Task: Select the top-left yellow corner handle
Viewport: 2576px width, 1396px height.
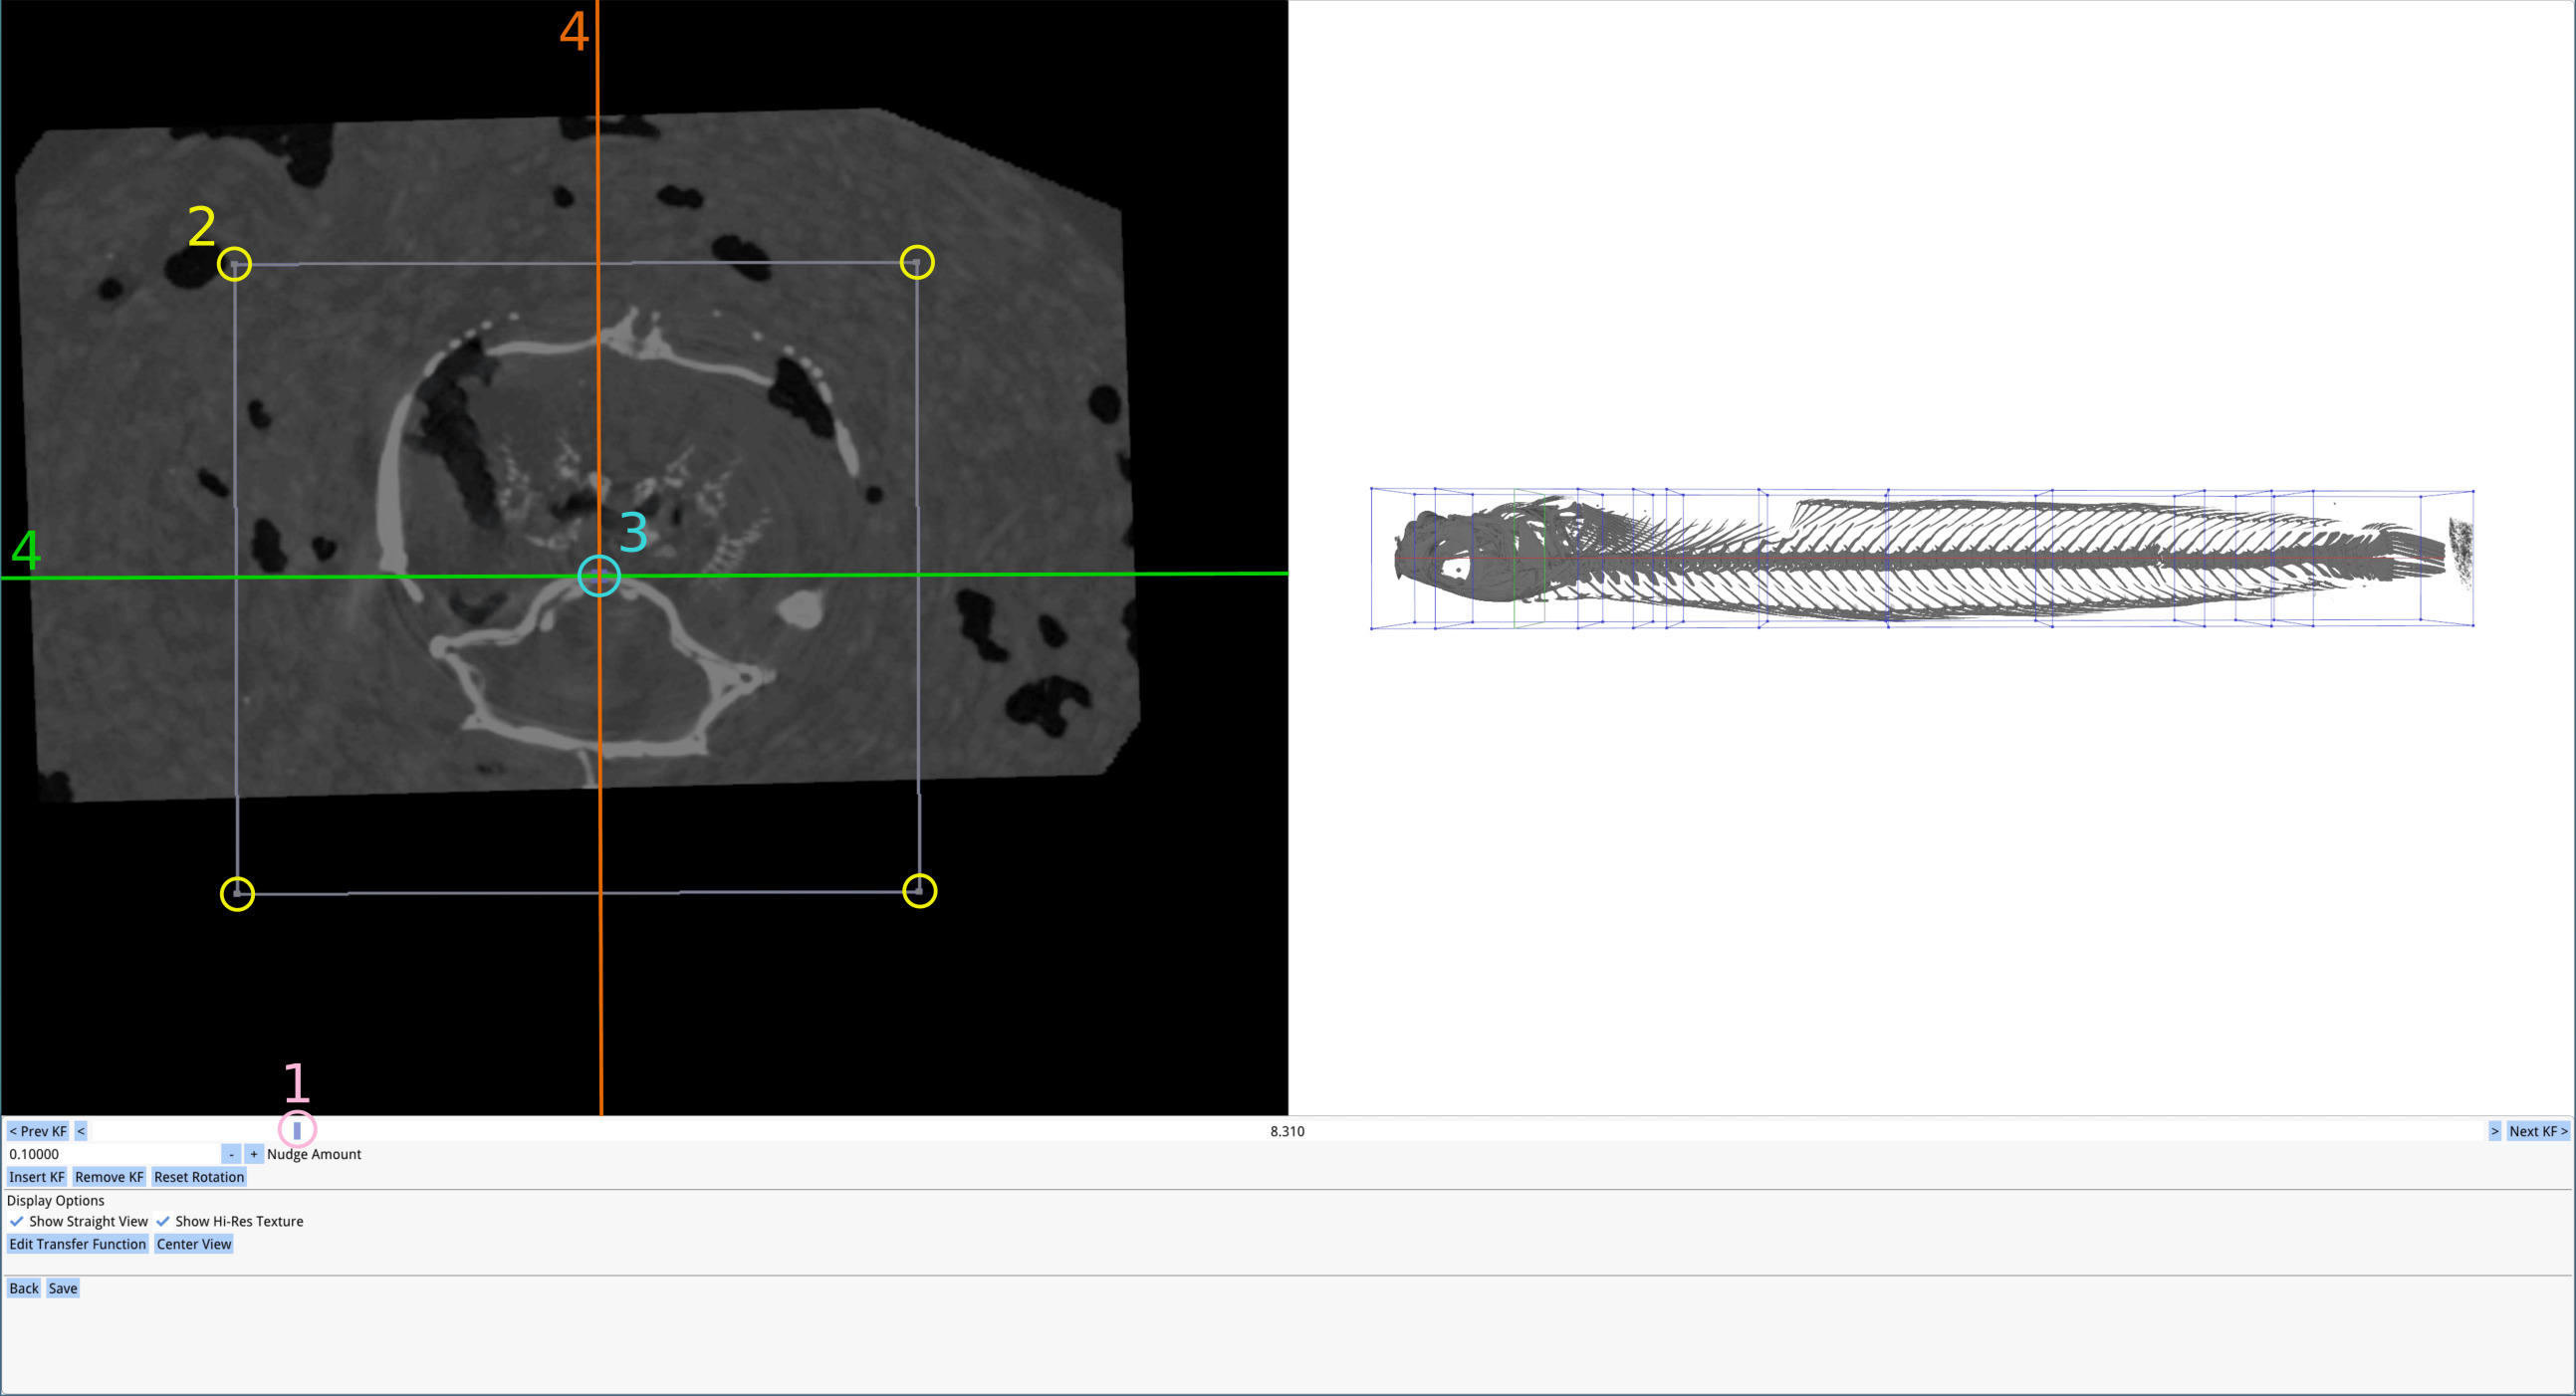Action: pos(234,264)
